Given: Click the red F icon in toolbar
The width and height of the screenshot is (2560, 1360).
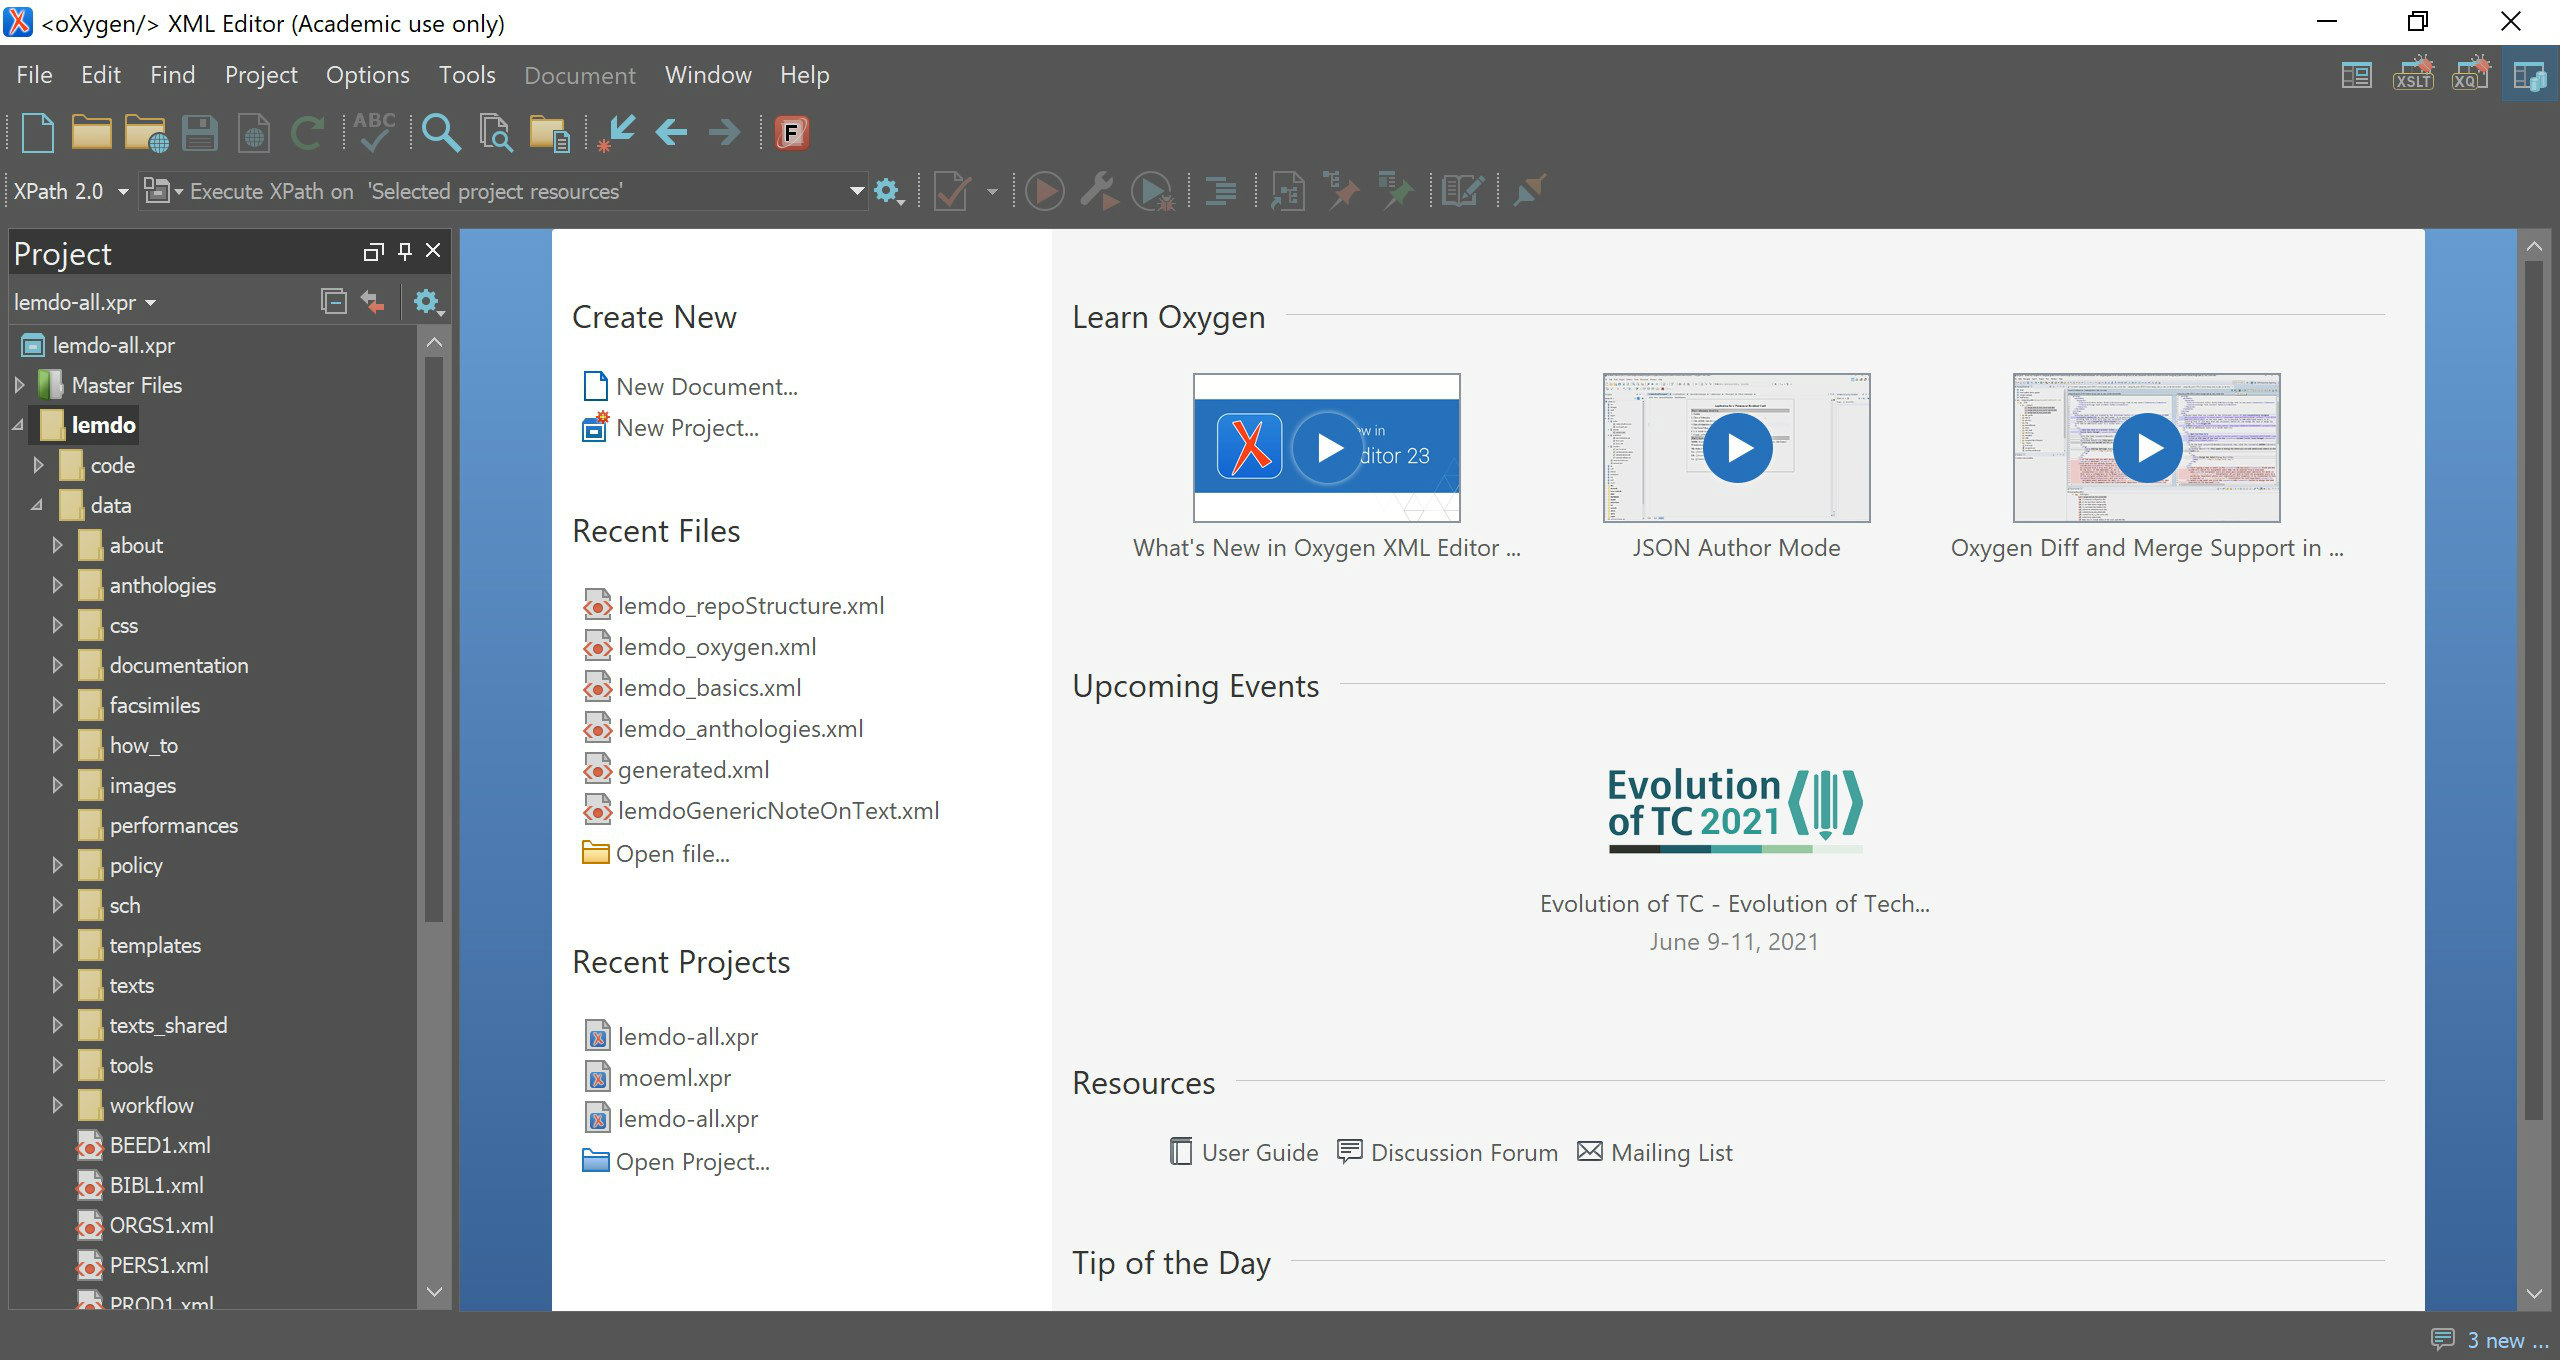Looking at the screenshot, I should (791, 133).
